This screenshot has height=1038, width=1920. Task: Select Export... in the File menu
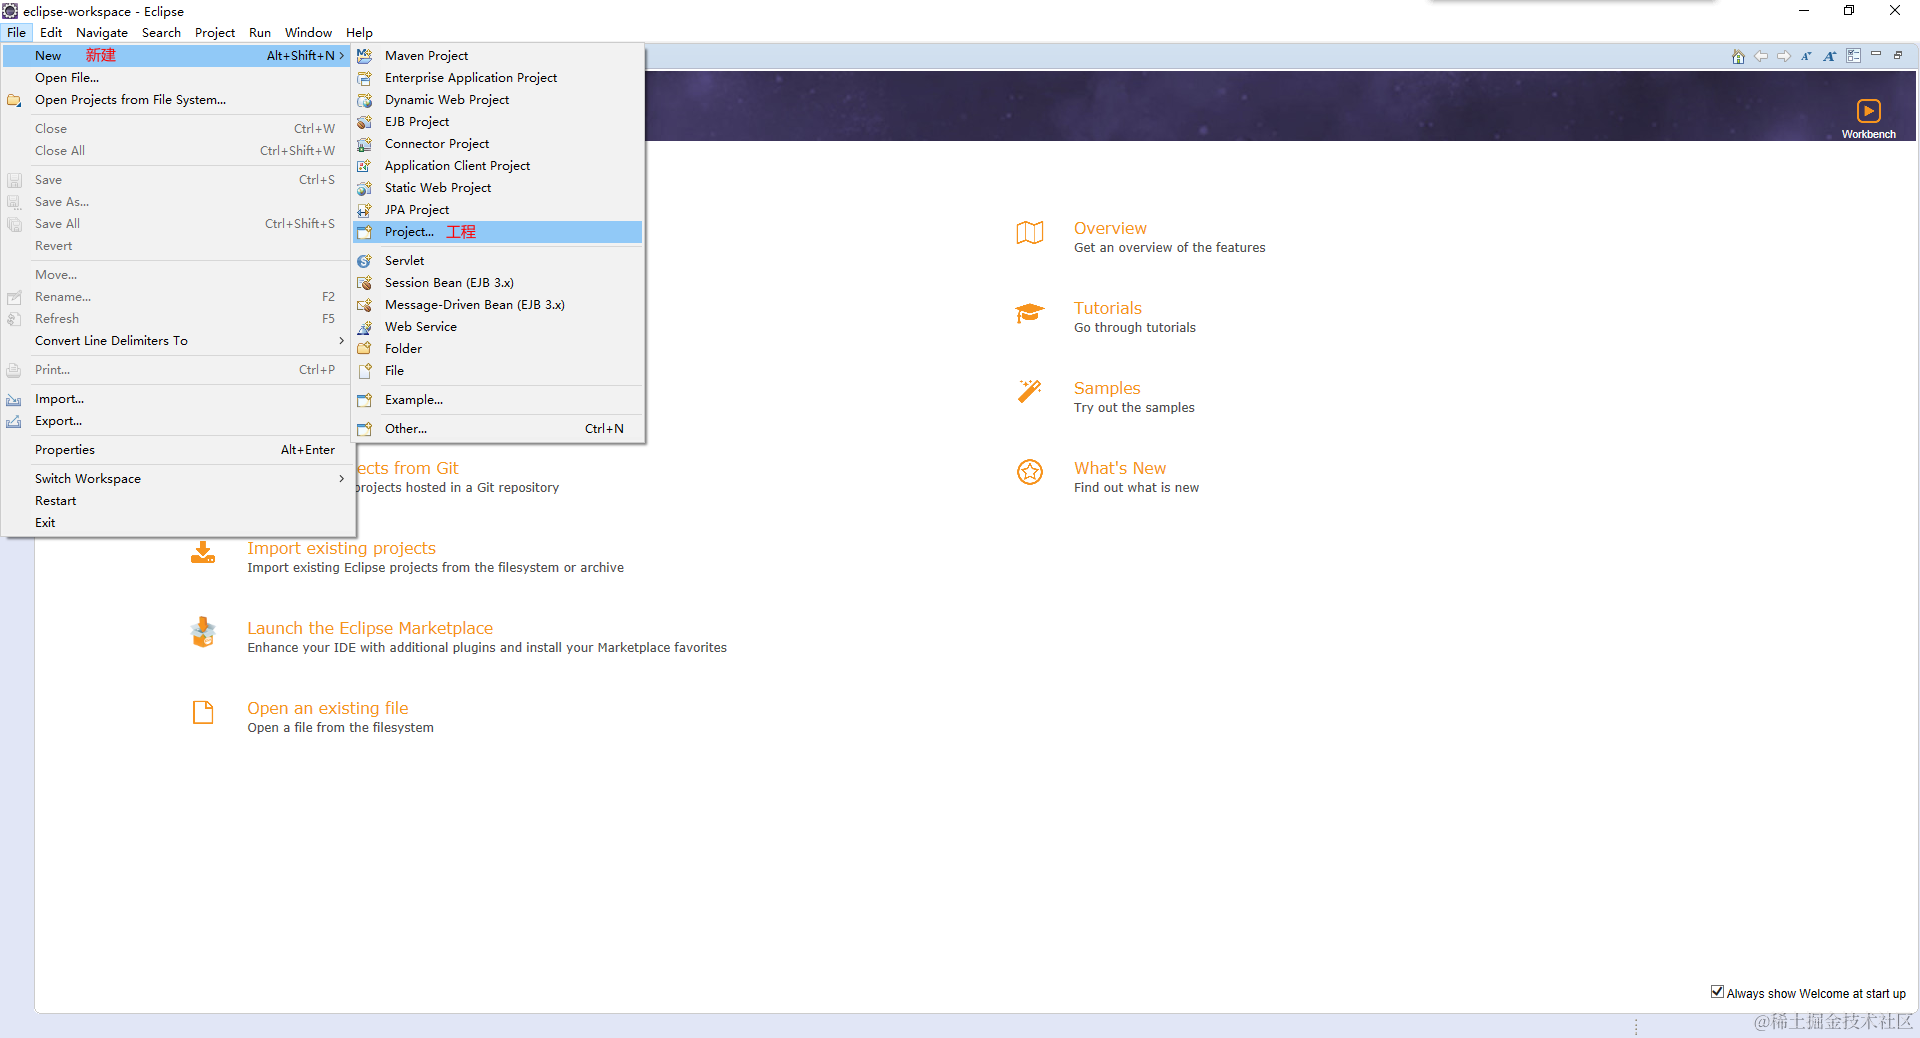[x=177, y=421]
